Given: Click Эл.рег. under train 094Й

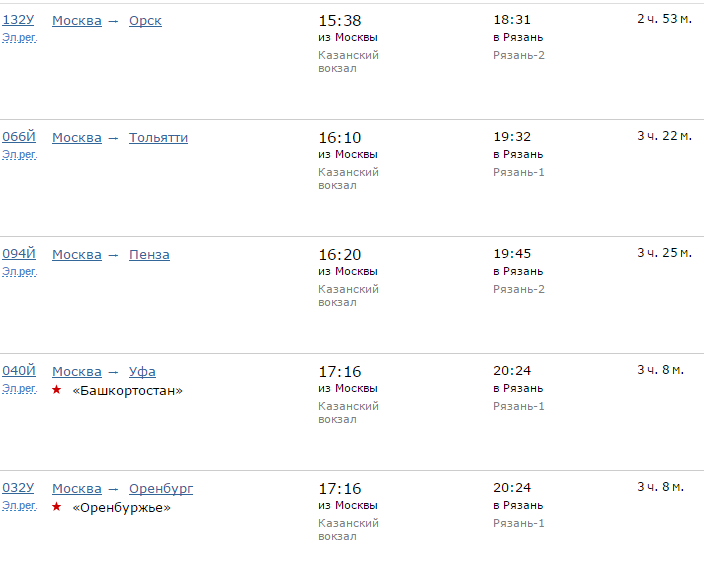Looking at the screenshot, I should click(19, 272).
